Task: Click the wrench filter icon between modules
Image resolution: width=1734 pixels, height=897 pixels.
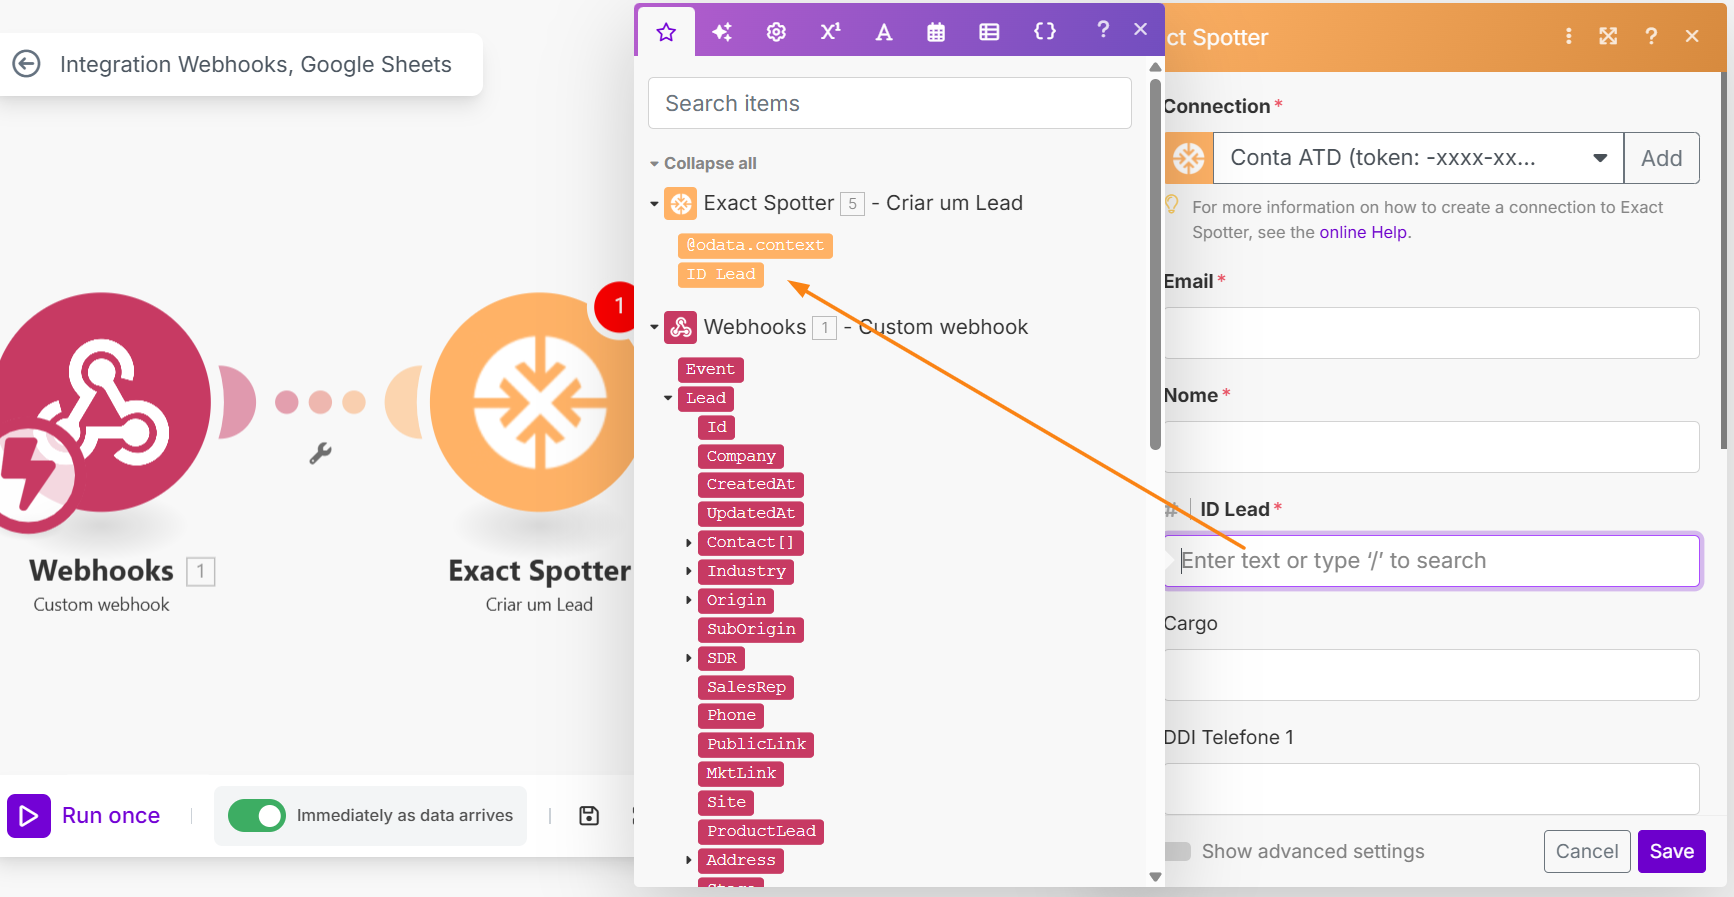Action: point(320,453)
